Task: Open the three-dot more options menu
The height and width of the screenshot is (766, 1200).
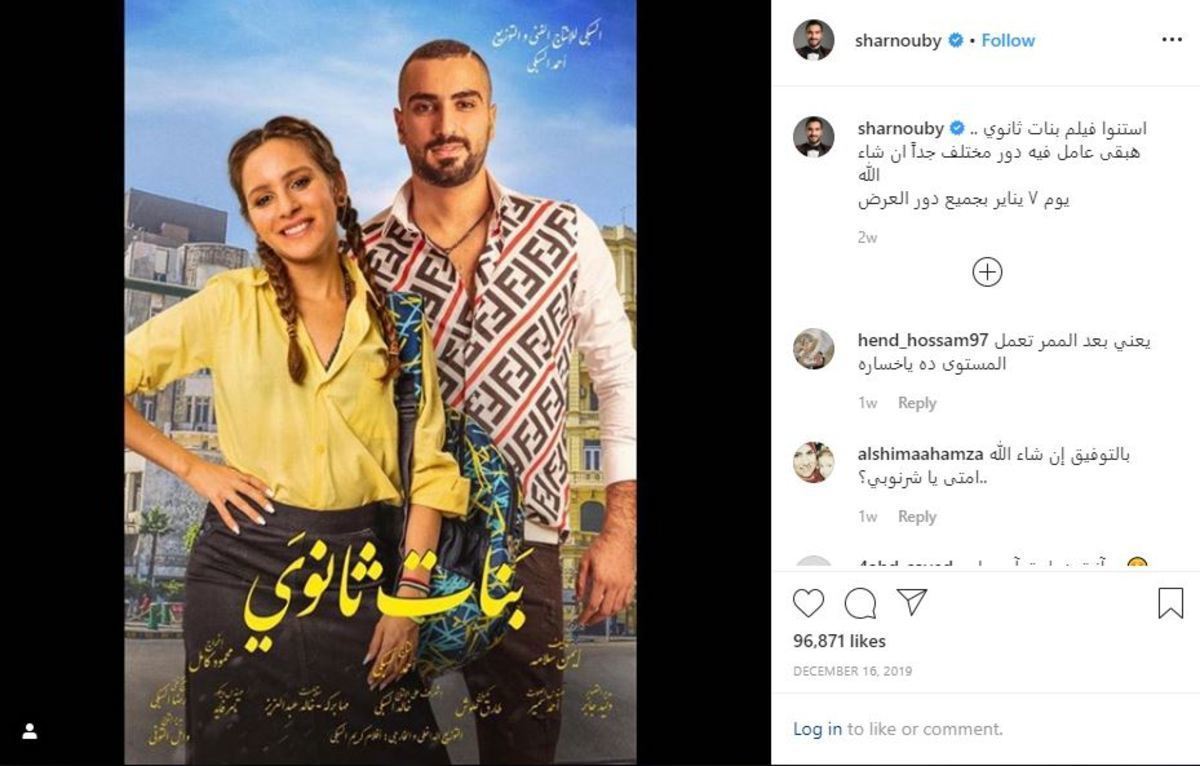Action: click(x=1172, y=40)
